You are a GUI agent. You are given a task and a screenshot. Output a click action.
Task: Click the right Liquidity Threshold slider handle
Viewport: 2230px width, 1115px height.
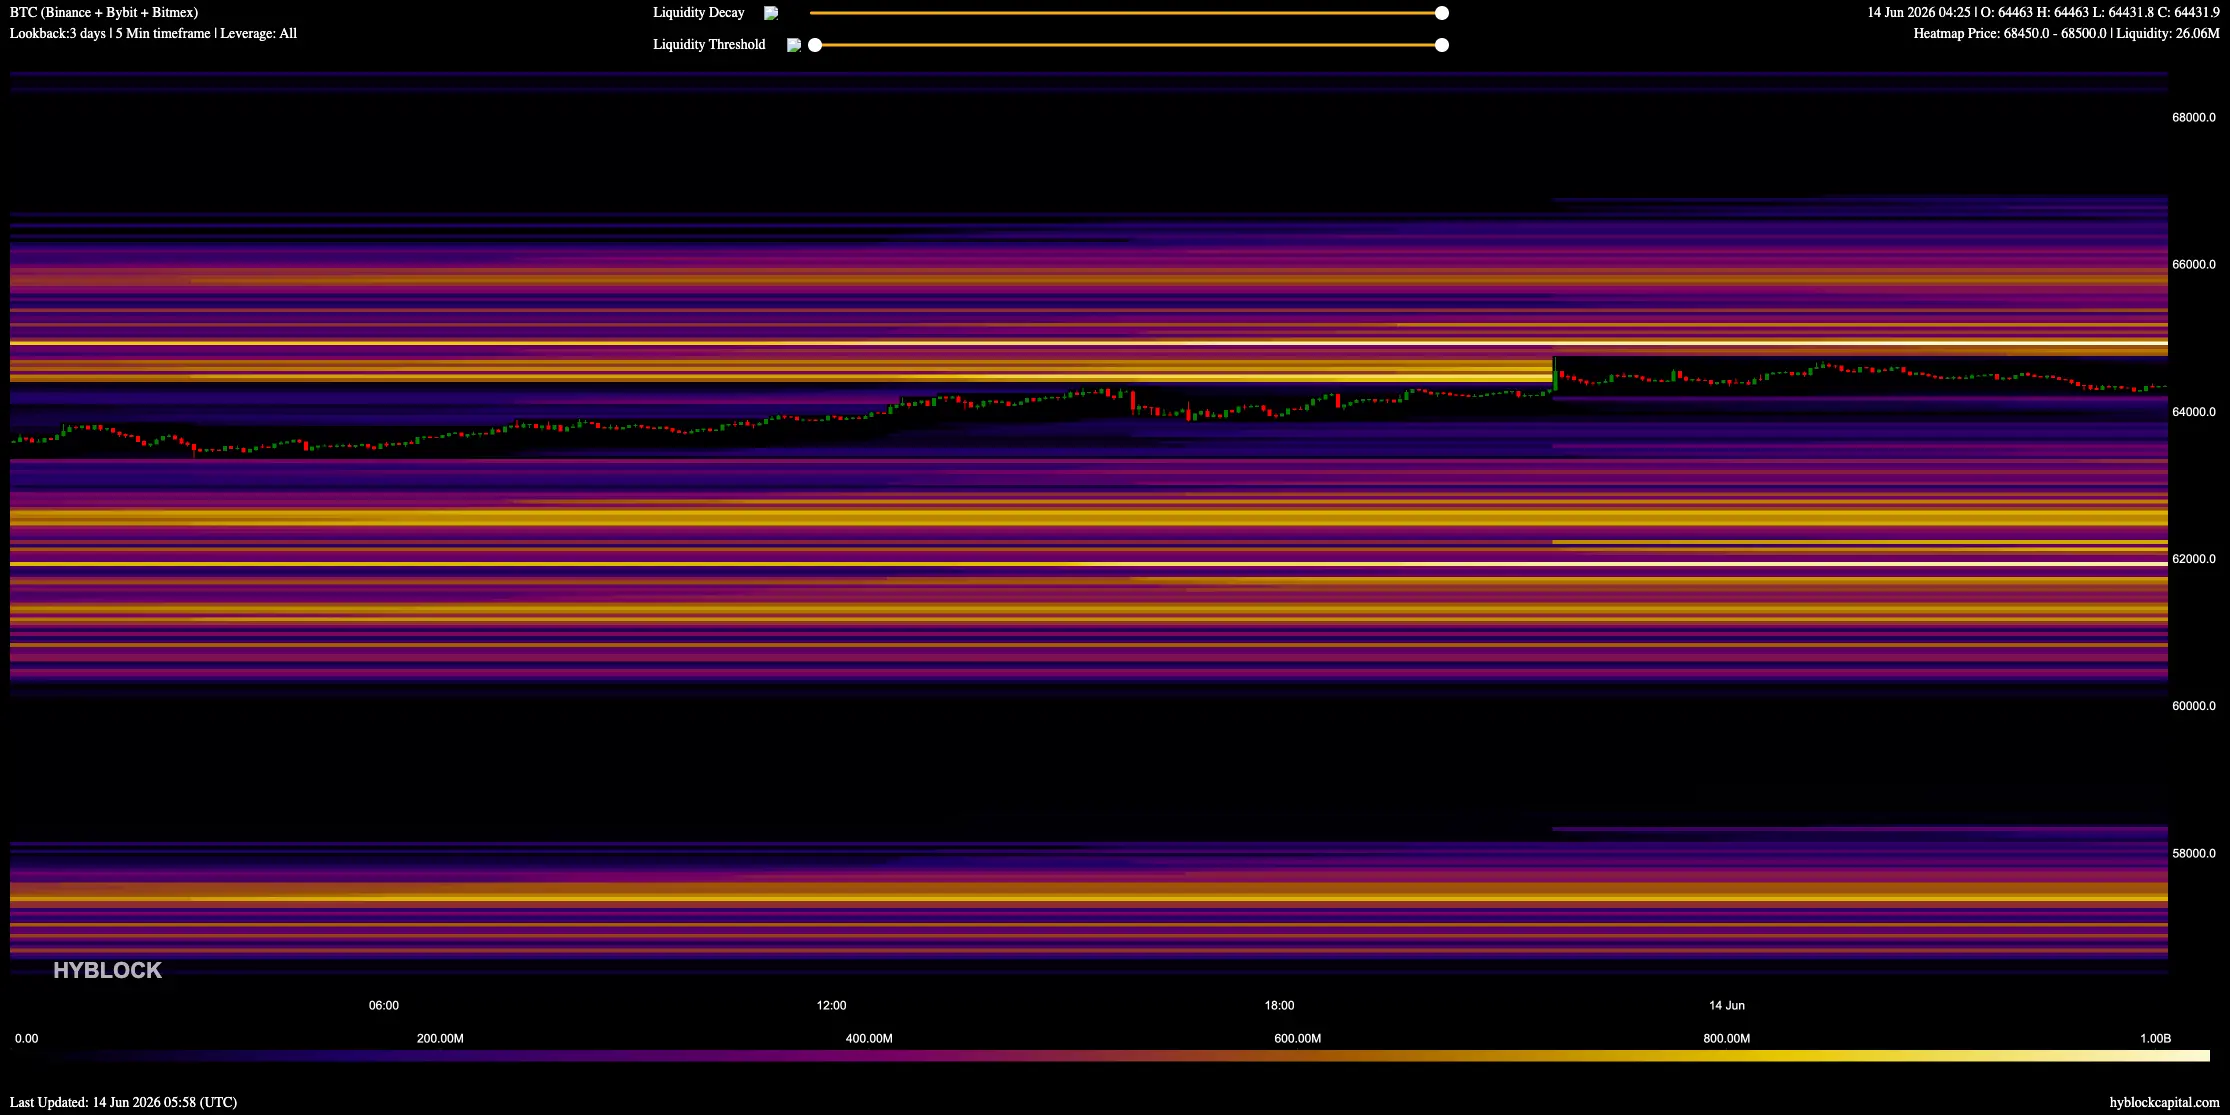1441,45
